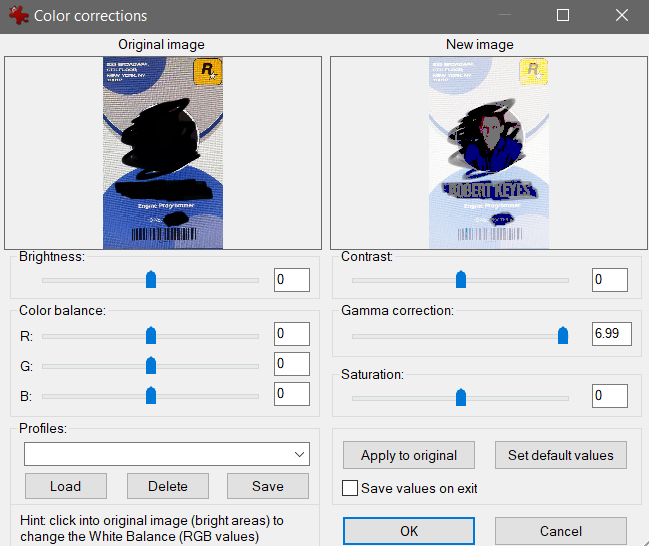Click the Original image preview
Screen dimensions: 649x546
[163, 153]
